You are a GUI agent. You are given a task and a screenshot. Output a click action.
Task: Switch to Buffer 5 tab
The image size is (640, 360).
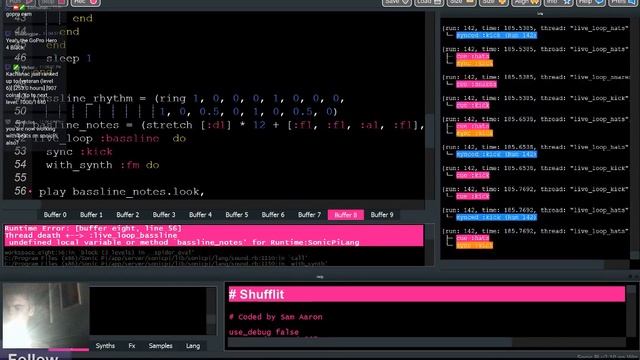(237, 215)
